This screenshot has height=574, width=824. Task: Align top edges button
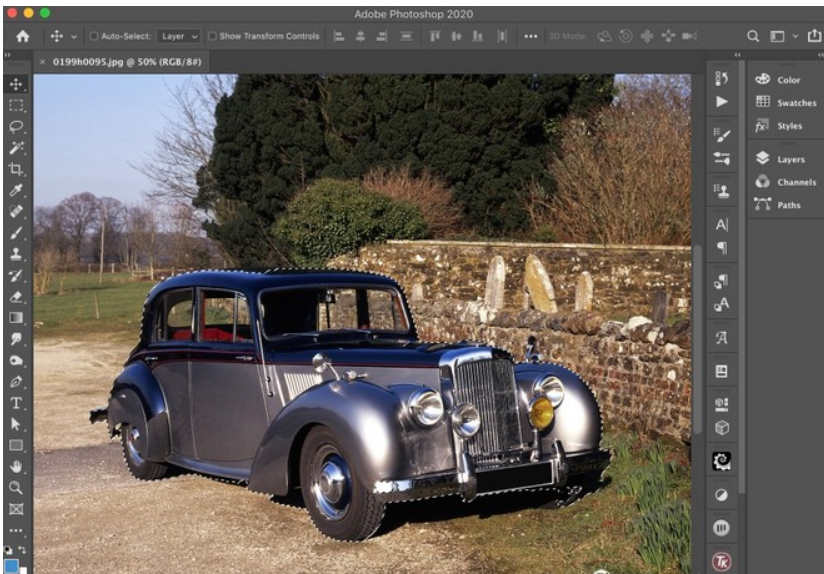pyautogui.click(x=435, y=36)
